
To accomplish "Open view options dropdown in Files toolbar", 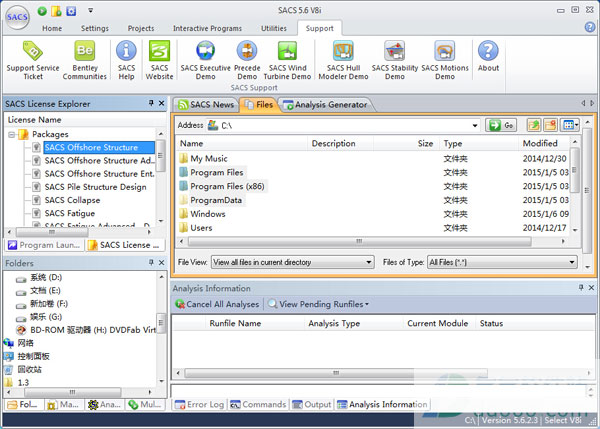I will [x=570, y=125].
